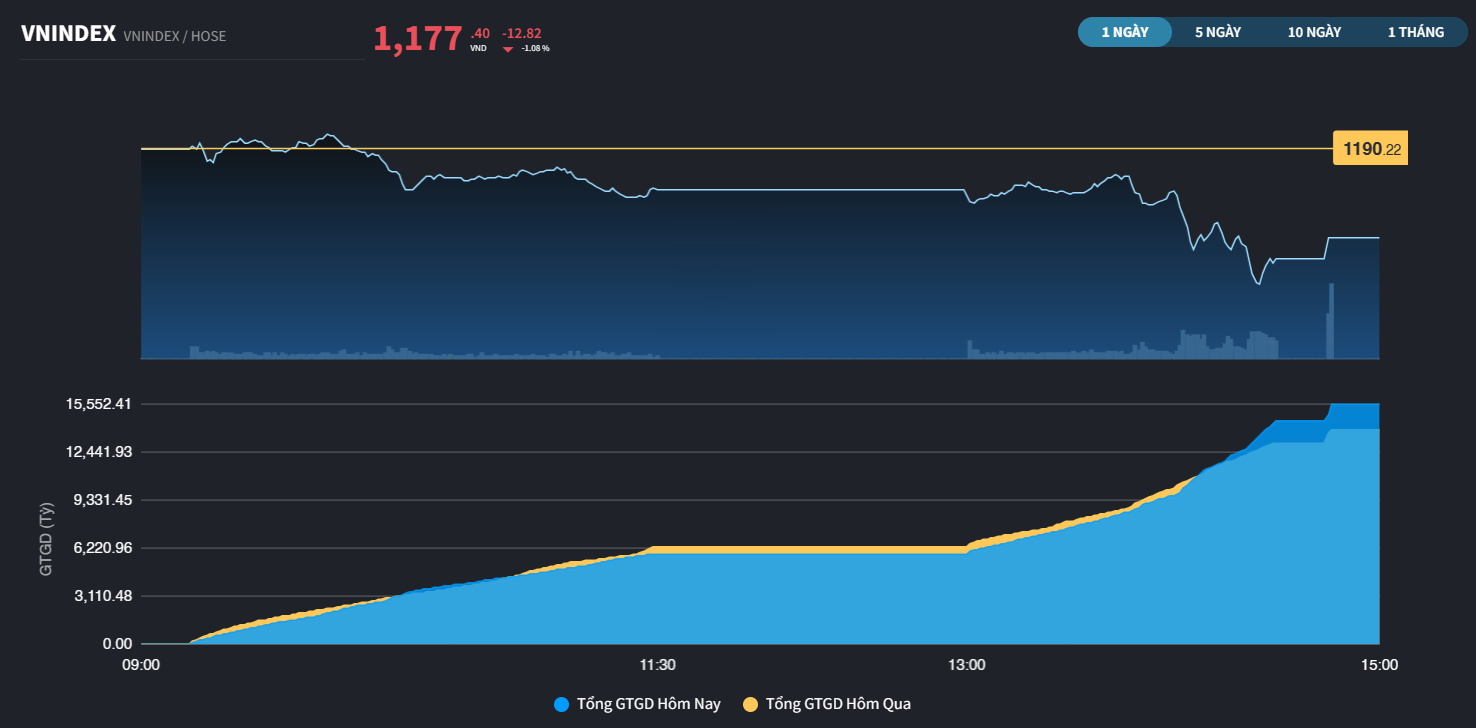This screenshot has height=728, width=1476.
Task: Click the VNINDEX symbol title
Action: (x=68, y=35)
